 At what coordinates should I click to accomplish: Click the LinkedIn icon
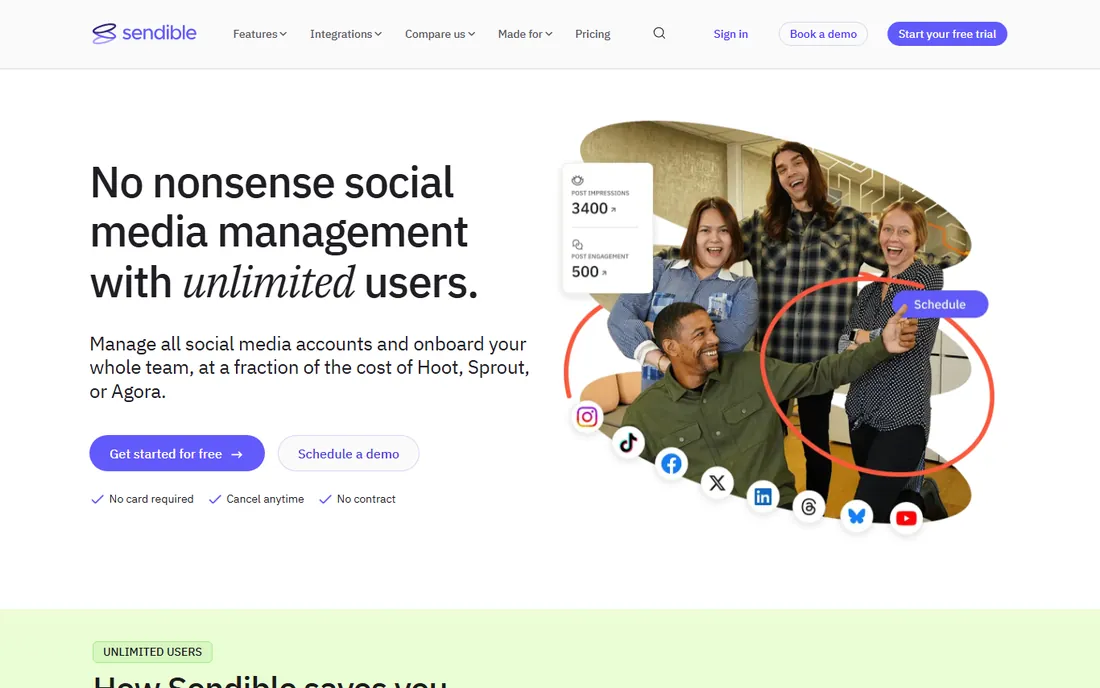coord(763,497)
